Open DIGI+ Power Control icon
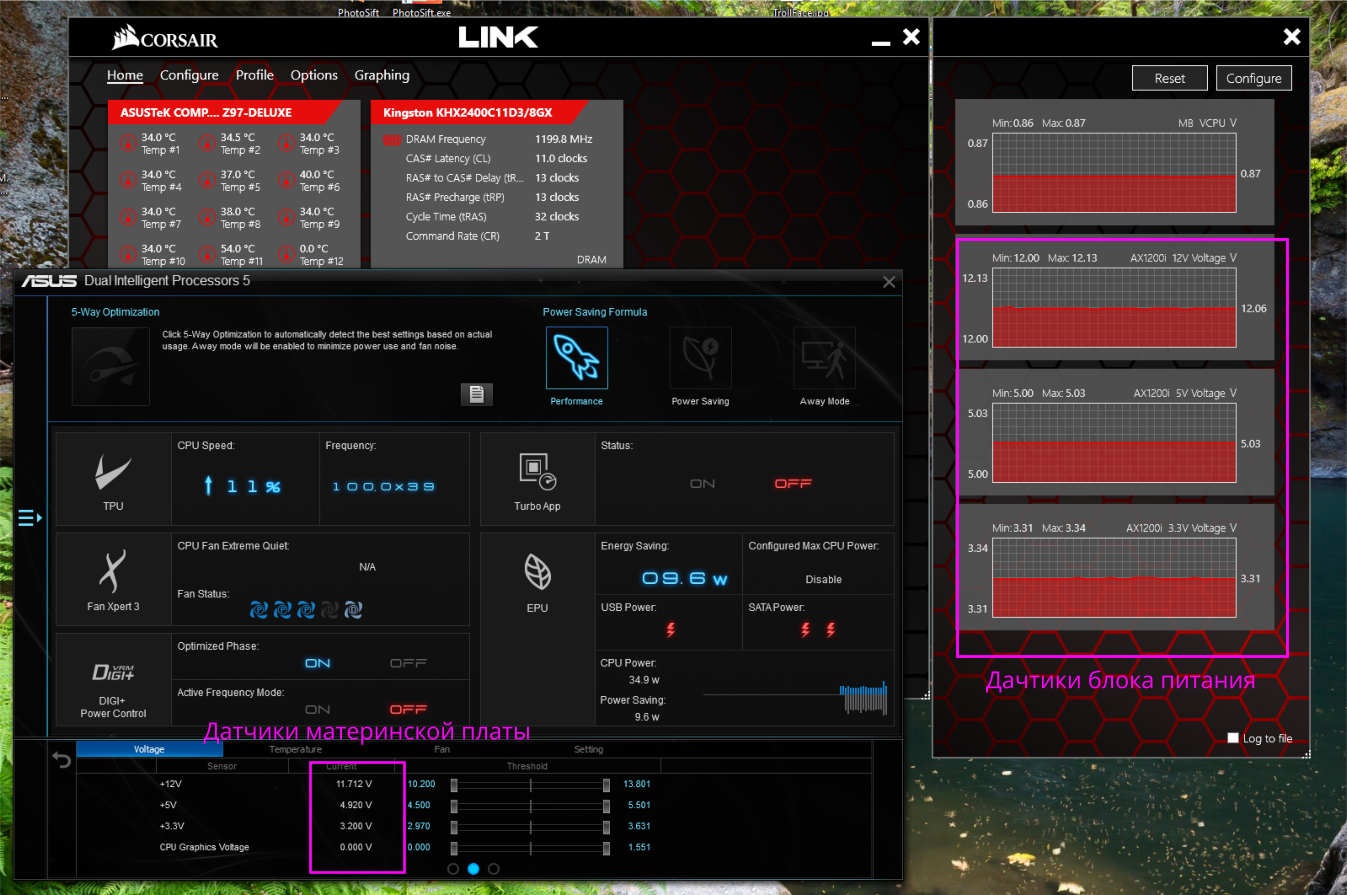This screenshot has height=895, width=1347. click(x=113, y=672)
